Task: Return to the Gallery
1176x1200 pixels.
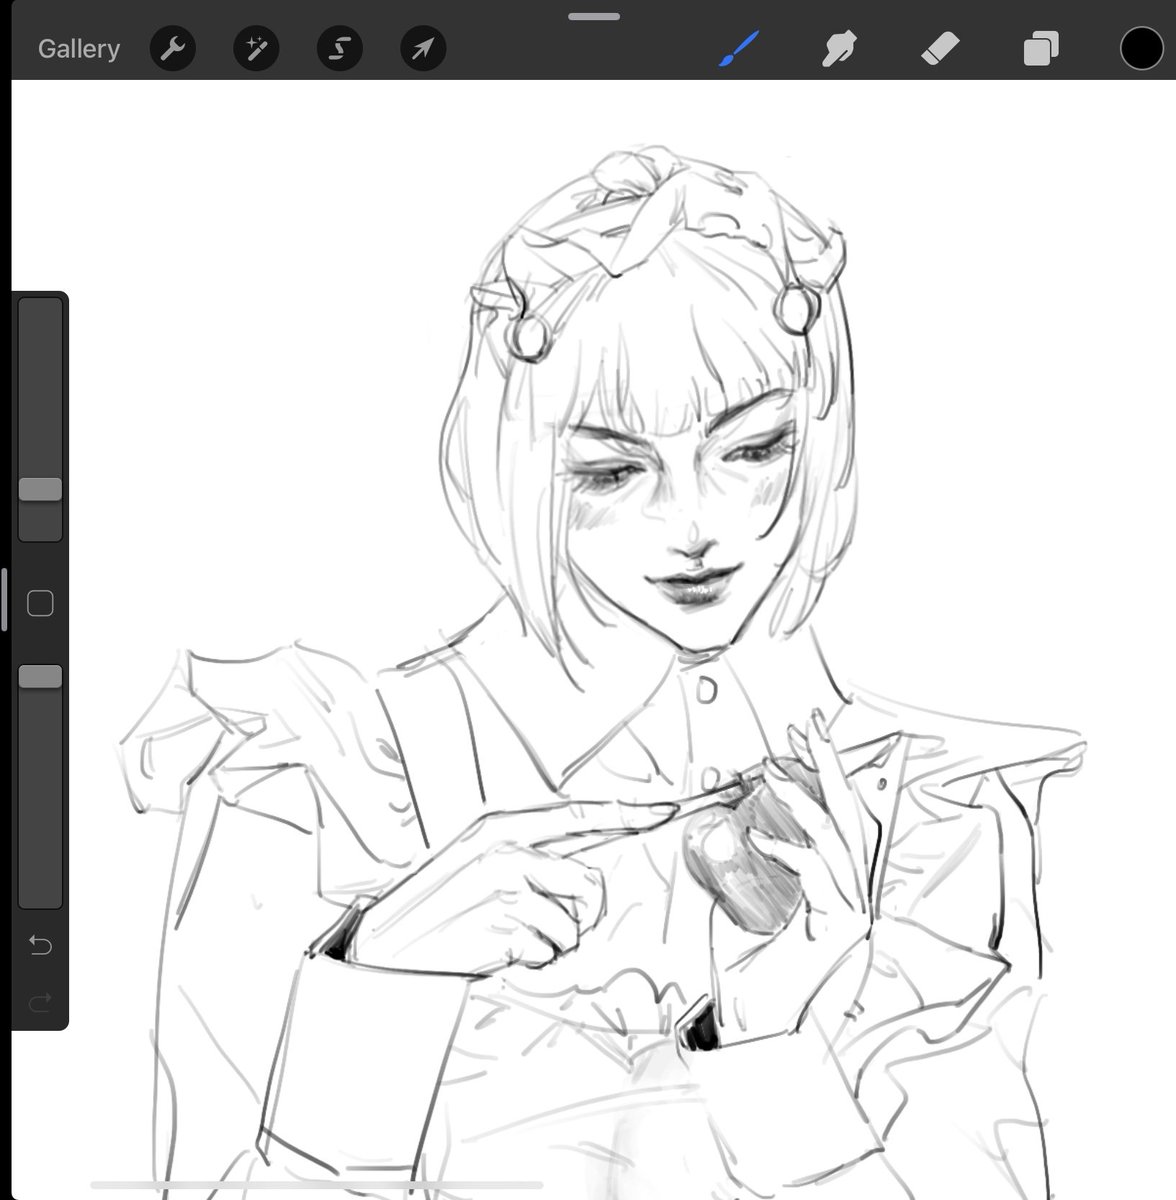Action: pyautogui.click(x=79, y=48)
